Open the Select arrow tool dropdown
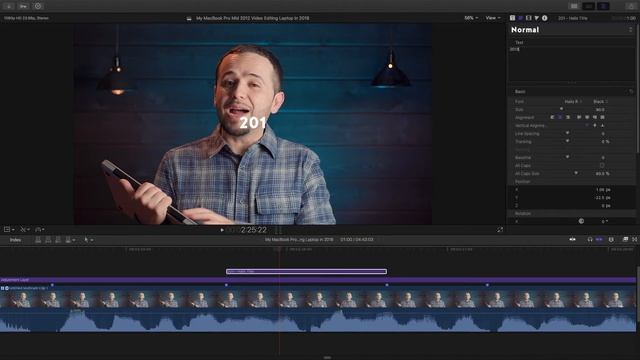The image size is (640, 360). 88,240
